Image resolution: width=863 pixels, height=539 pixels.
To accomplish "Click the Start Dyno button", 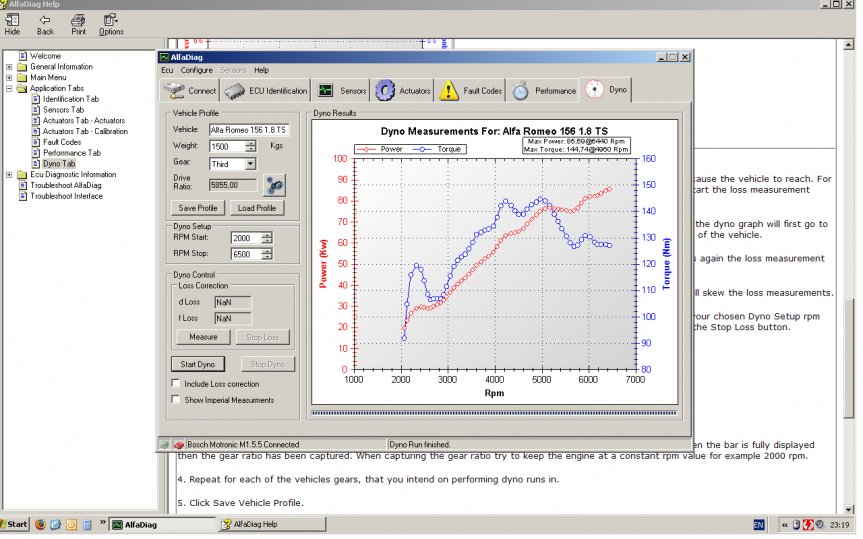I will coord(197,364).
